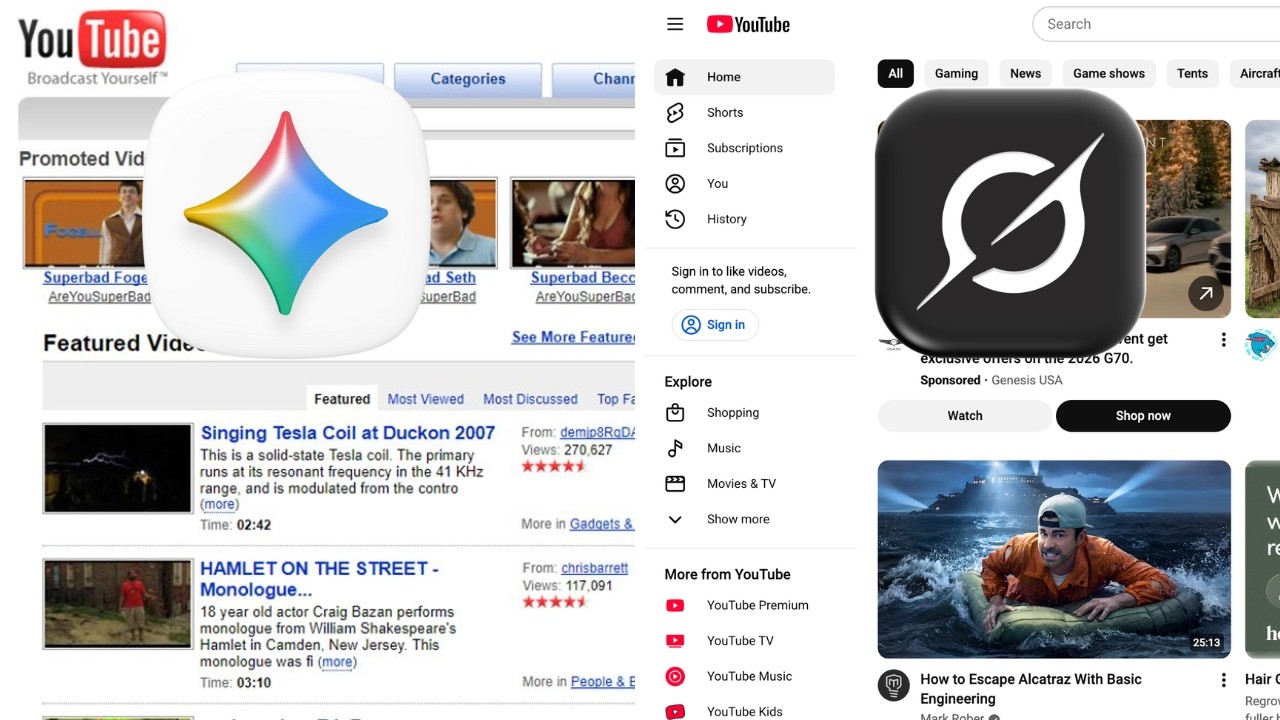Click Mark Rober channel avatar
This screenshot has width=1280, height=720.
pyautogui.click(x=893, y=686)
